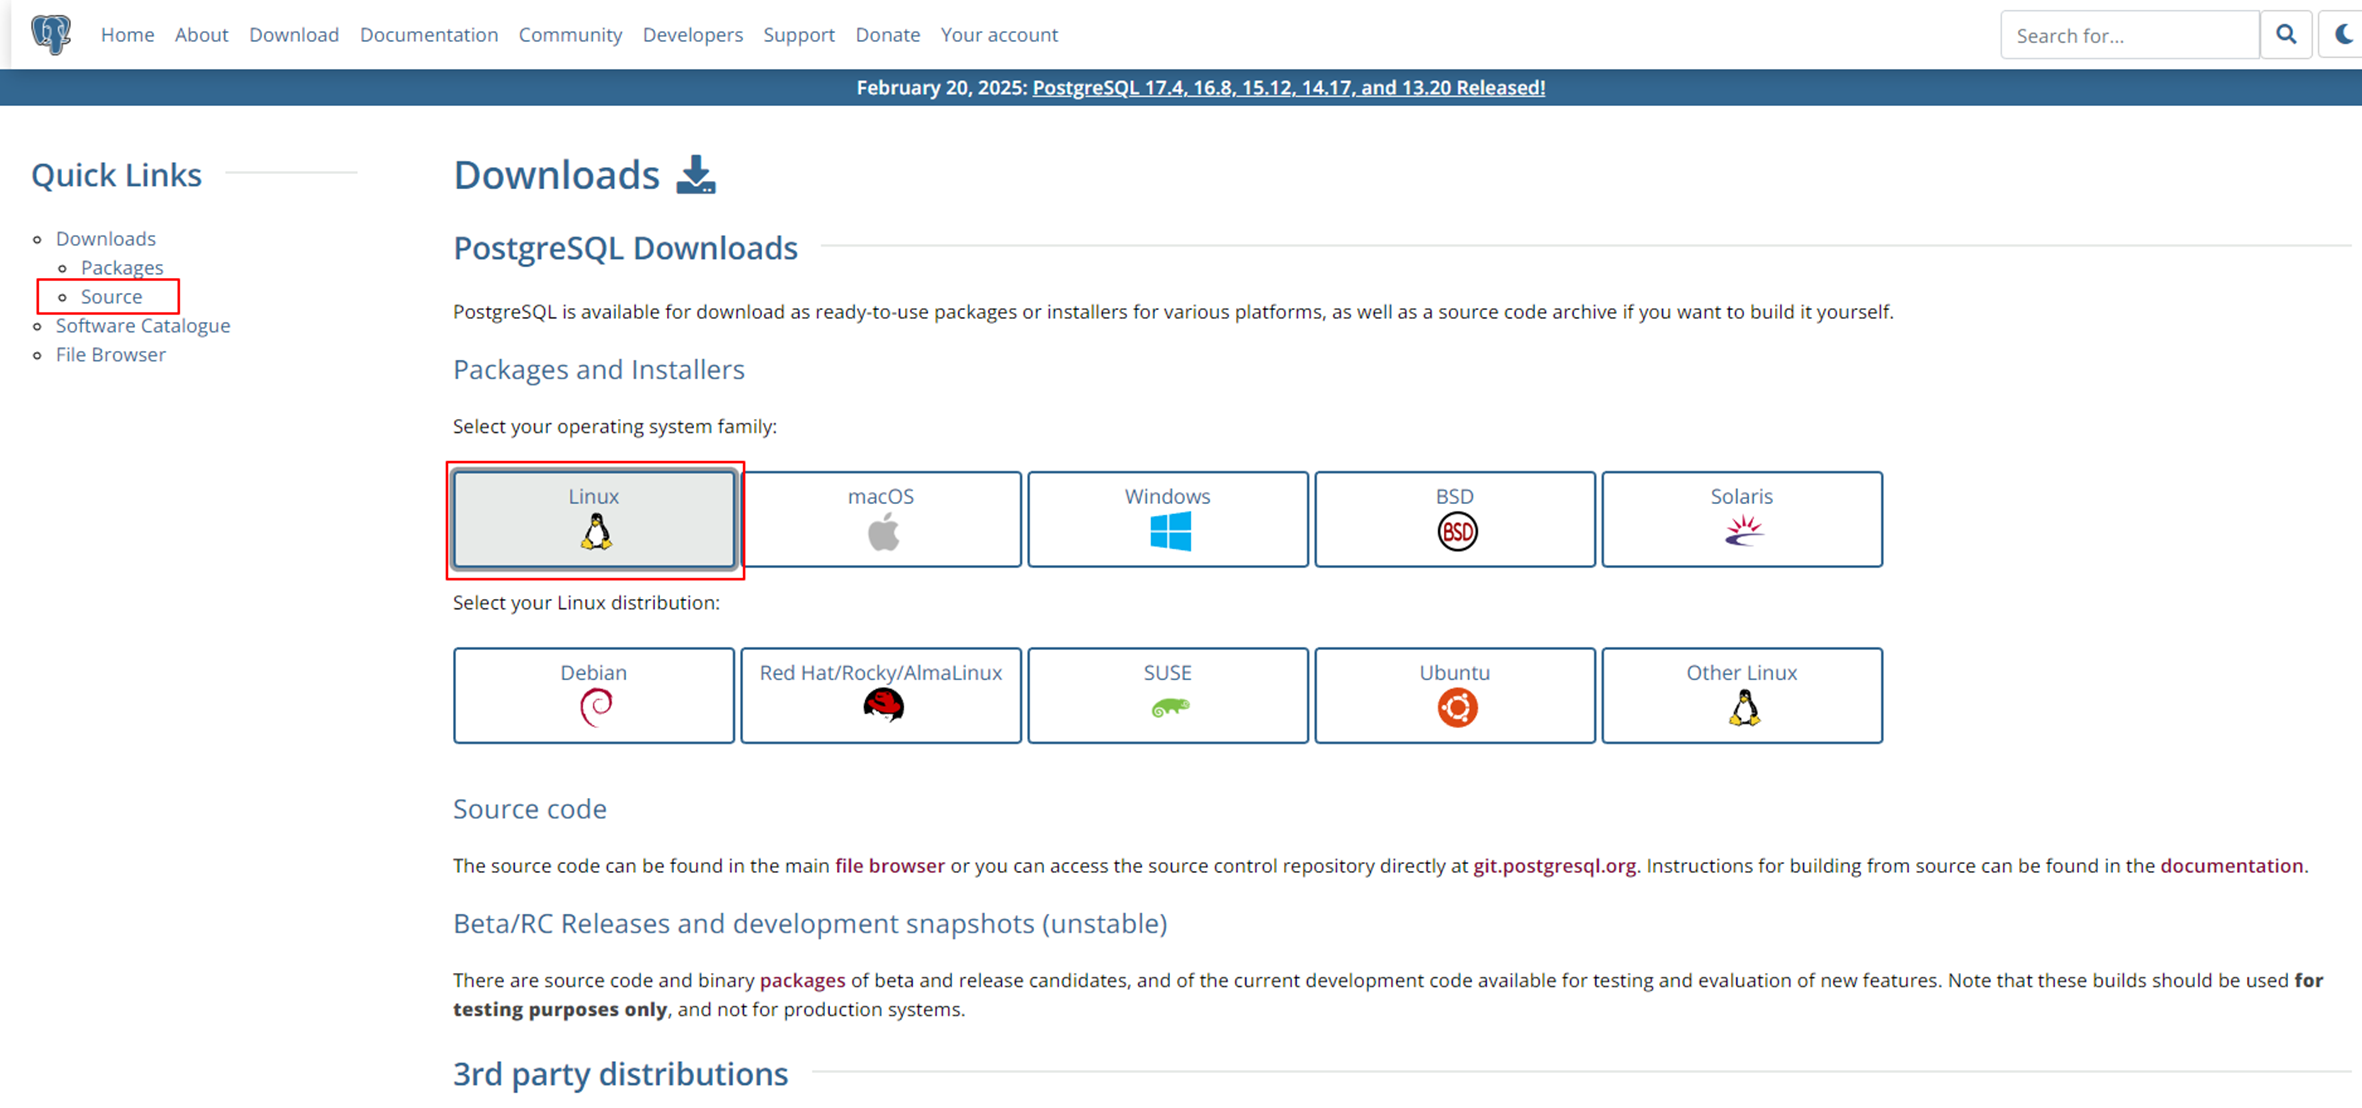
Task: Toggle dark mode moon icon
Action: 2343,35
